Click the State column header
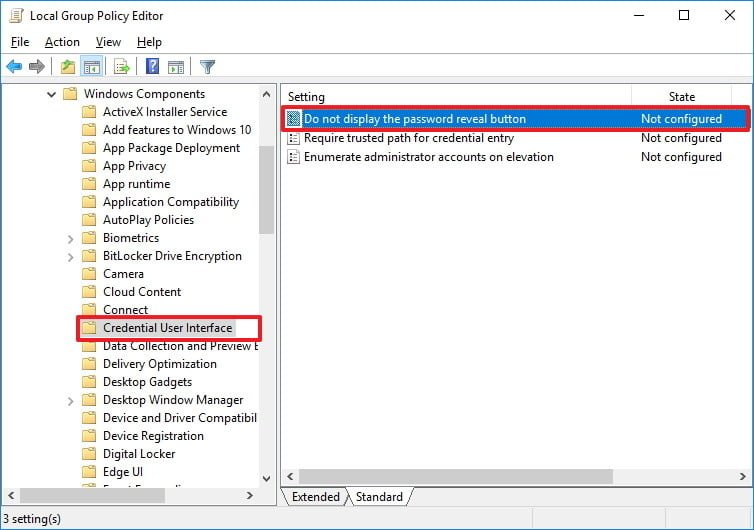Viewport: 754px width, 530px height. point(681,97)
